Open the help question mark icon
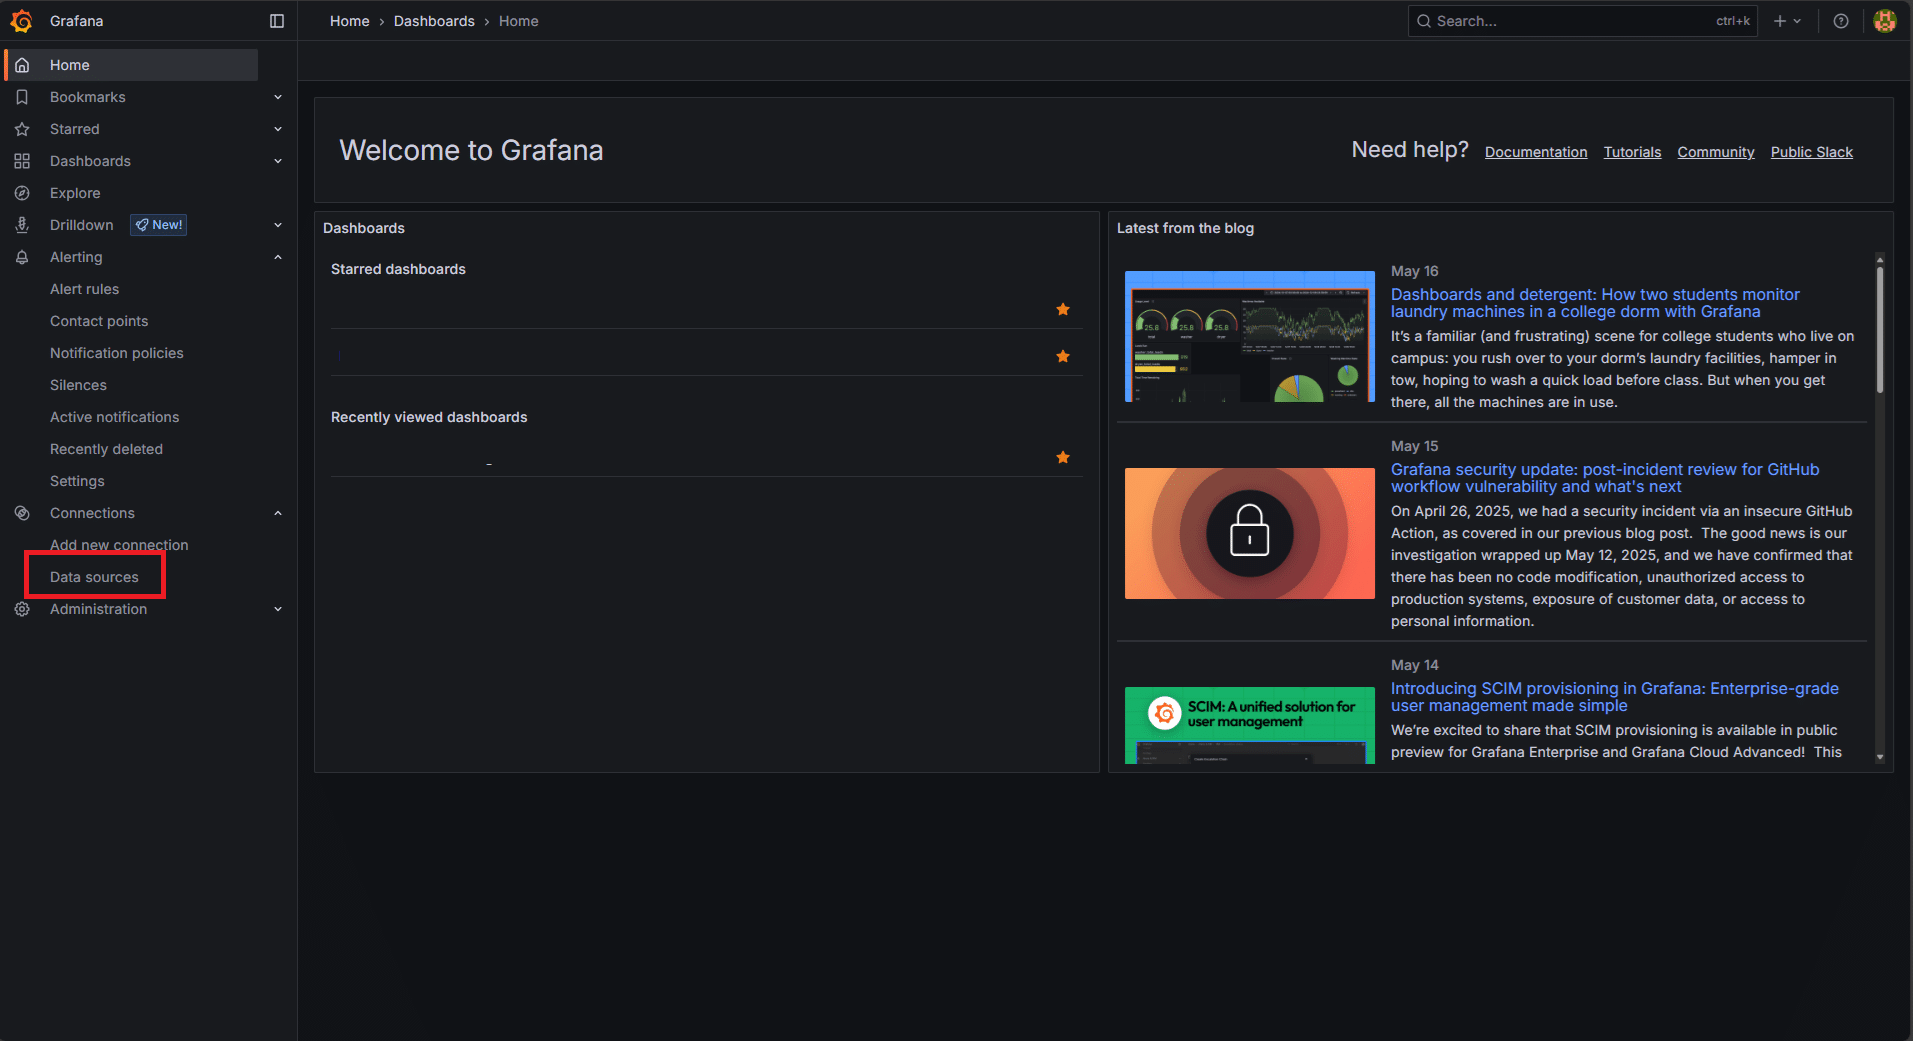The height and width of the screenshot is (1041, 1913). [x=1841, y=21]
